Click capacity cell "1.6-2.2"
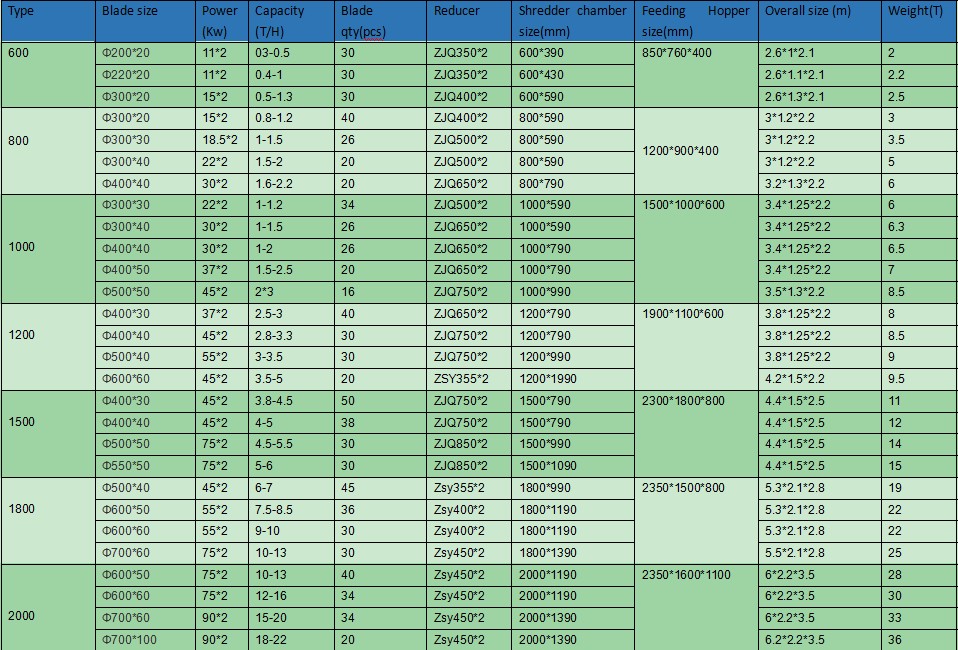The image size is (958, 650). pyautogui.click(x=291, y=184)
